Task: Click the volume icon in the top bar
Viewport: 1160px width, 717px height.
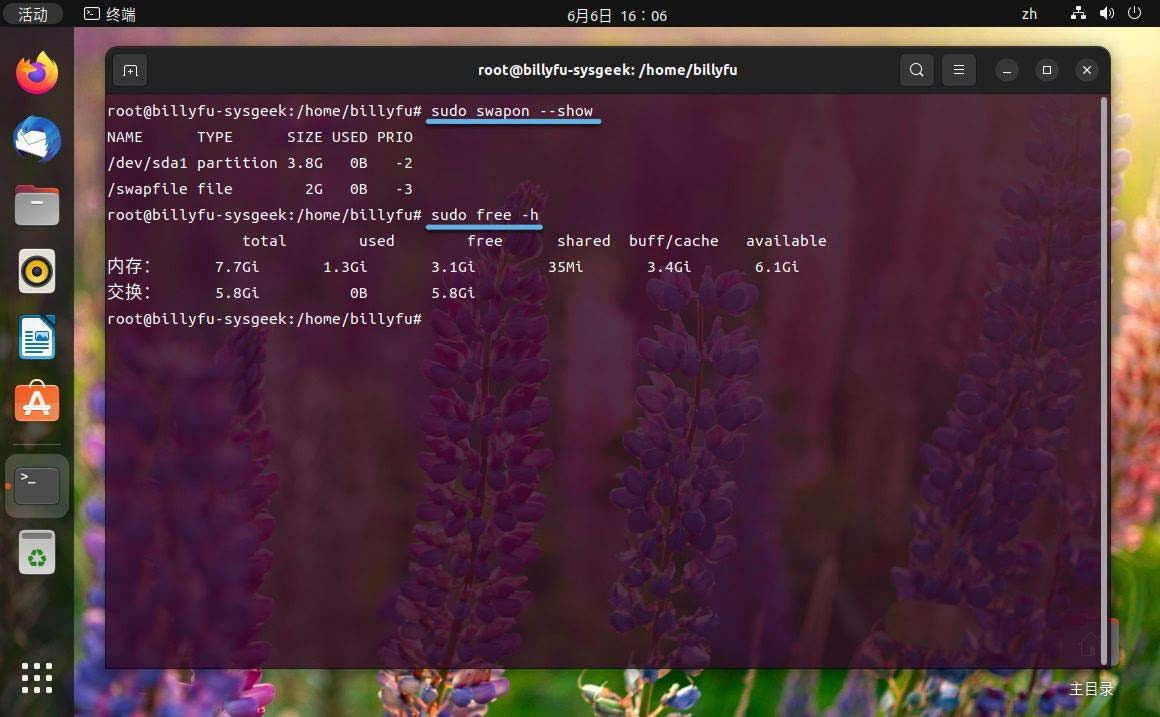Action: [1106, 14]
